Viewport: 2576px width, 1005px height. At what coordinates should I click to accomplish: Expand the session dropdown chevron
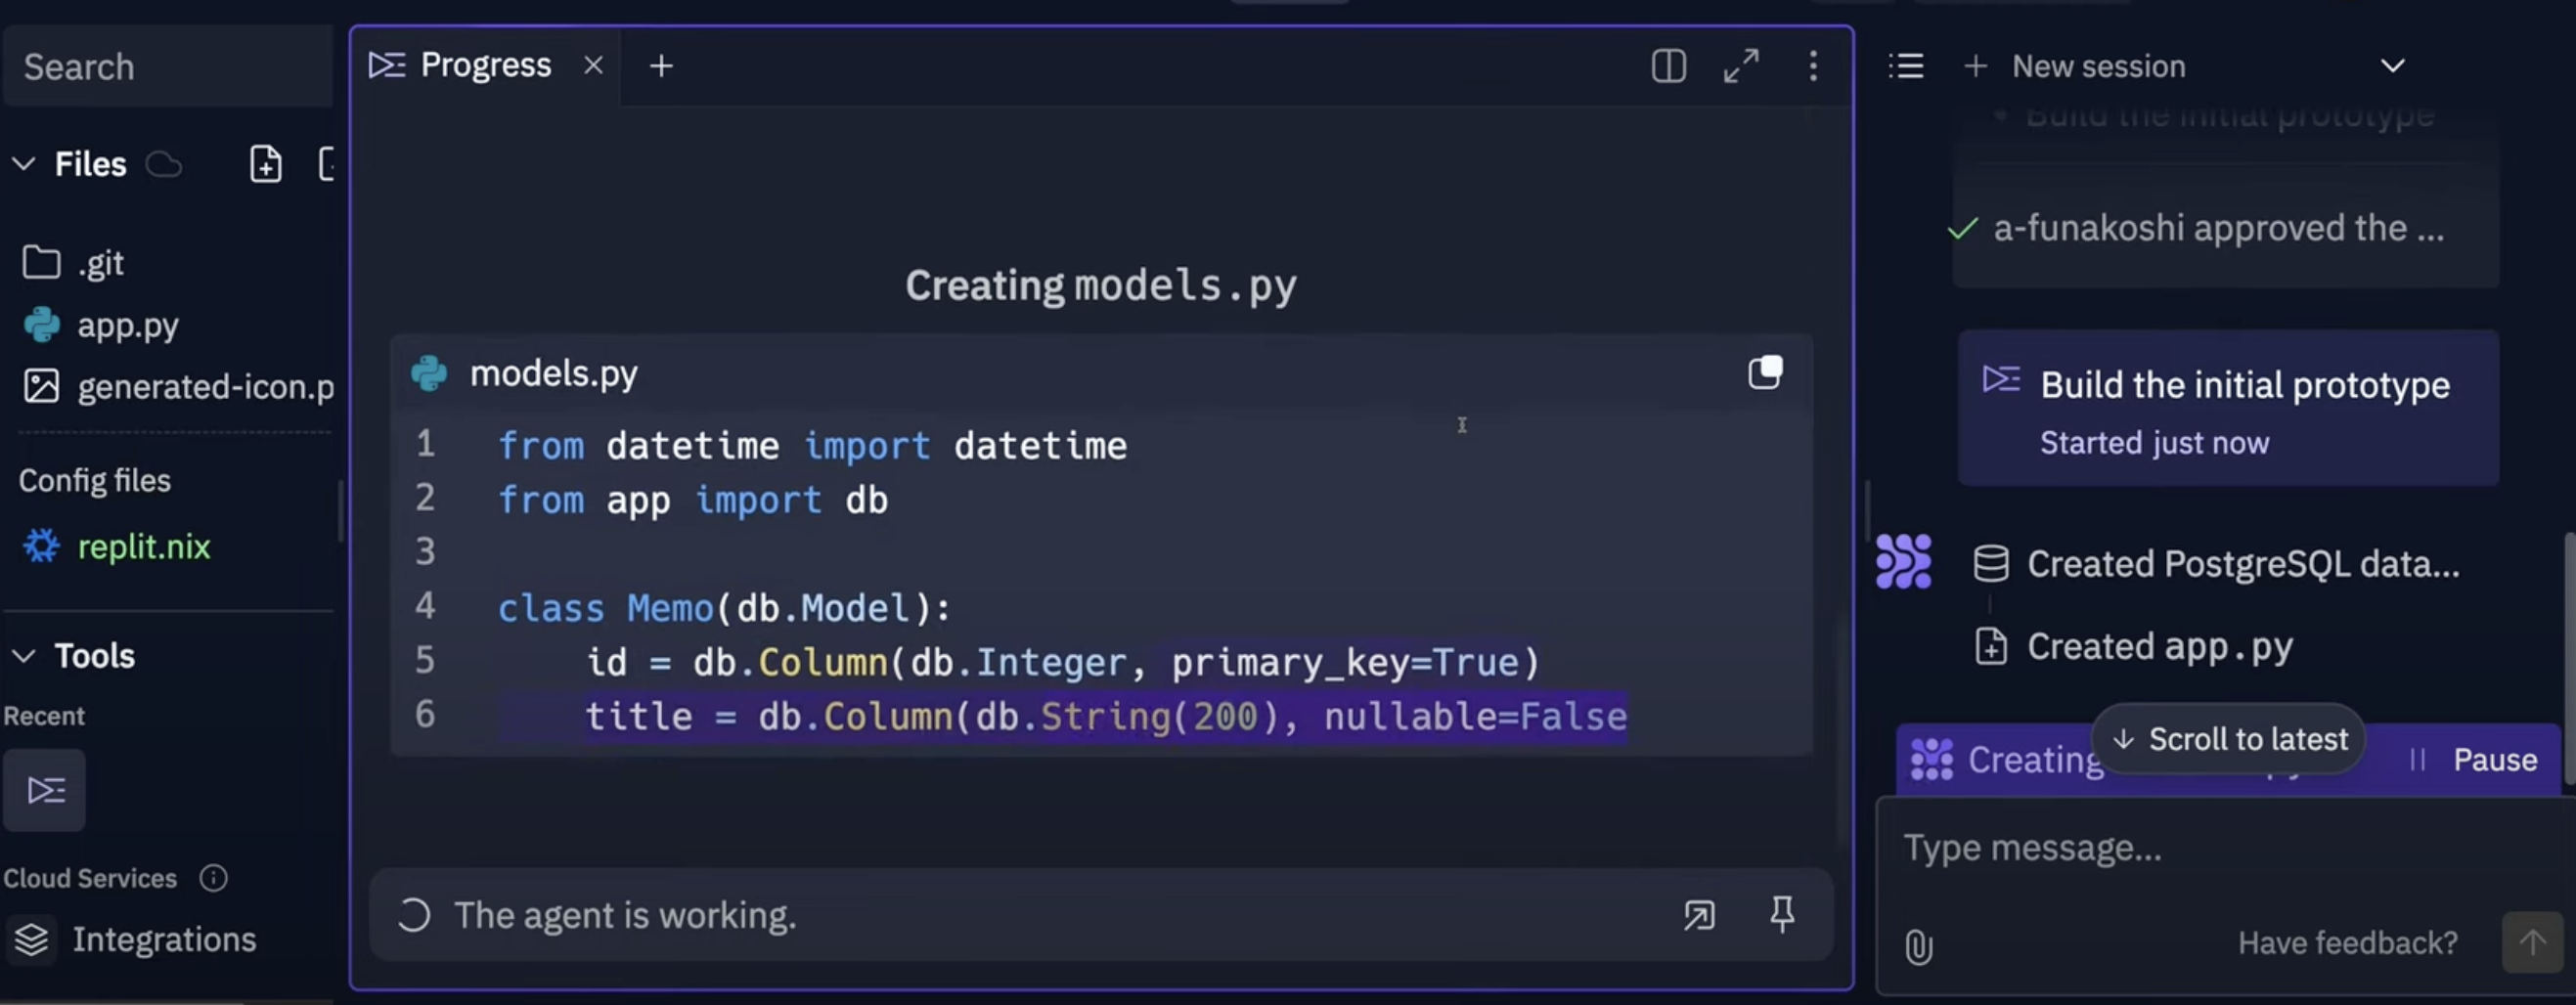2392,66
